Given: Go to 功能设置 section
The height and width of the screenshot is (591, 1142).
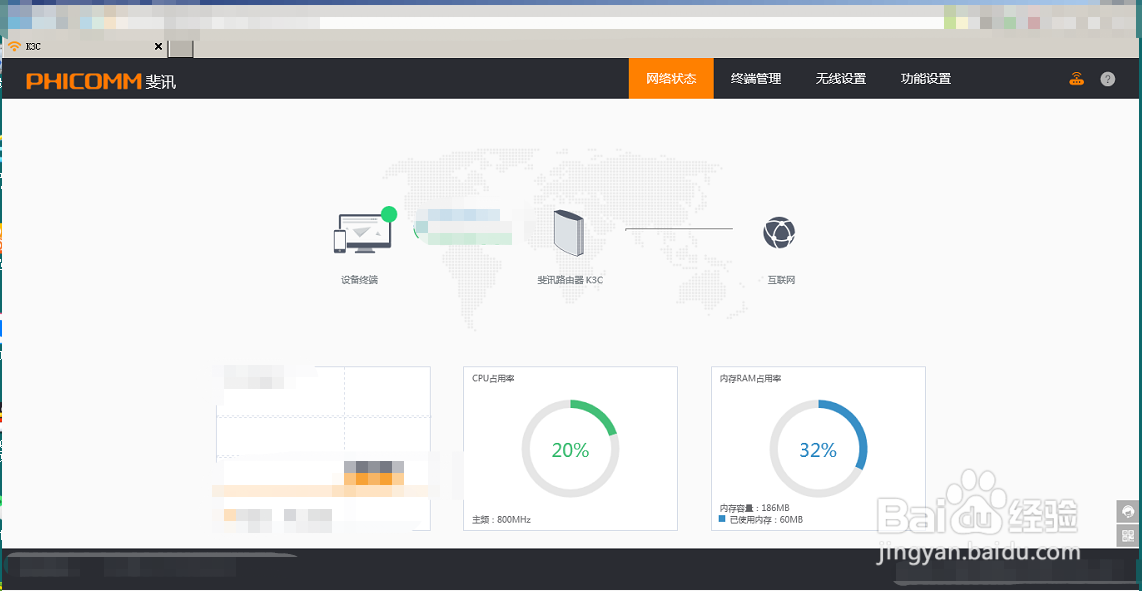Looking at the screenshot, I should (926, 79).
